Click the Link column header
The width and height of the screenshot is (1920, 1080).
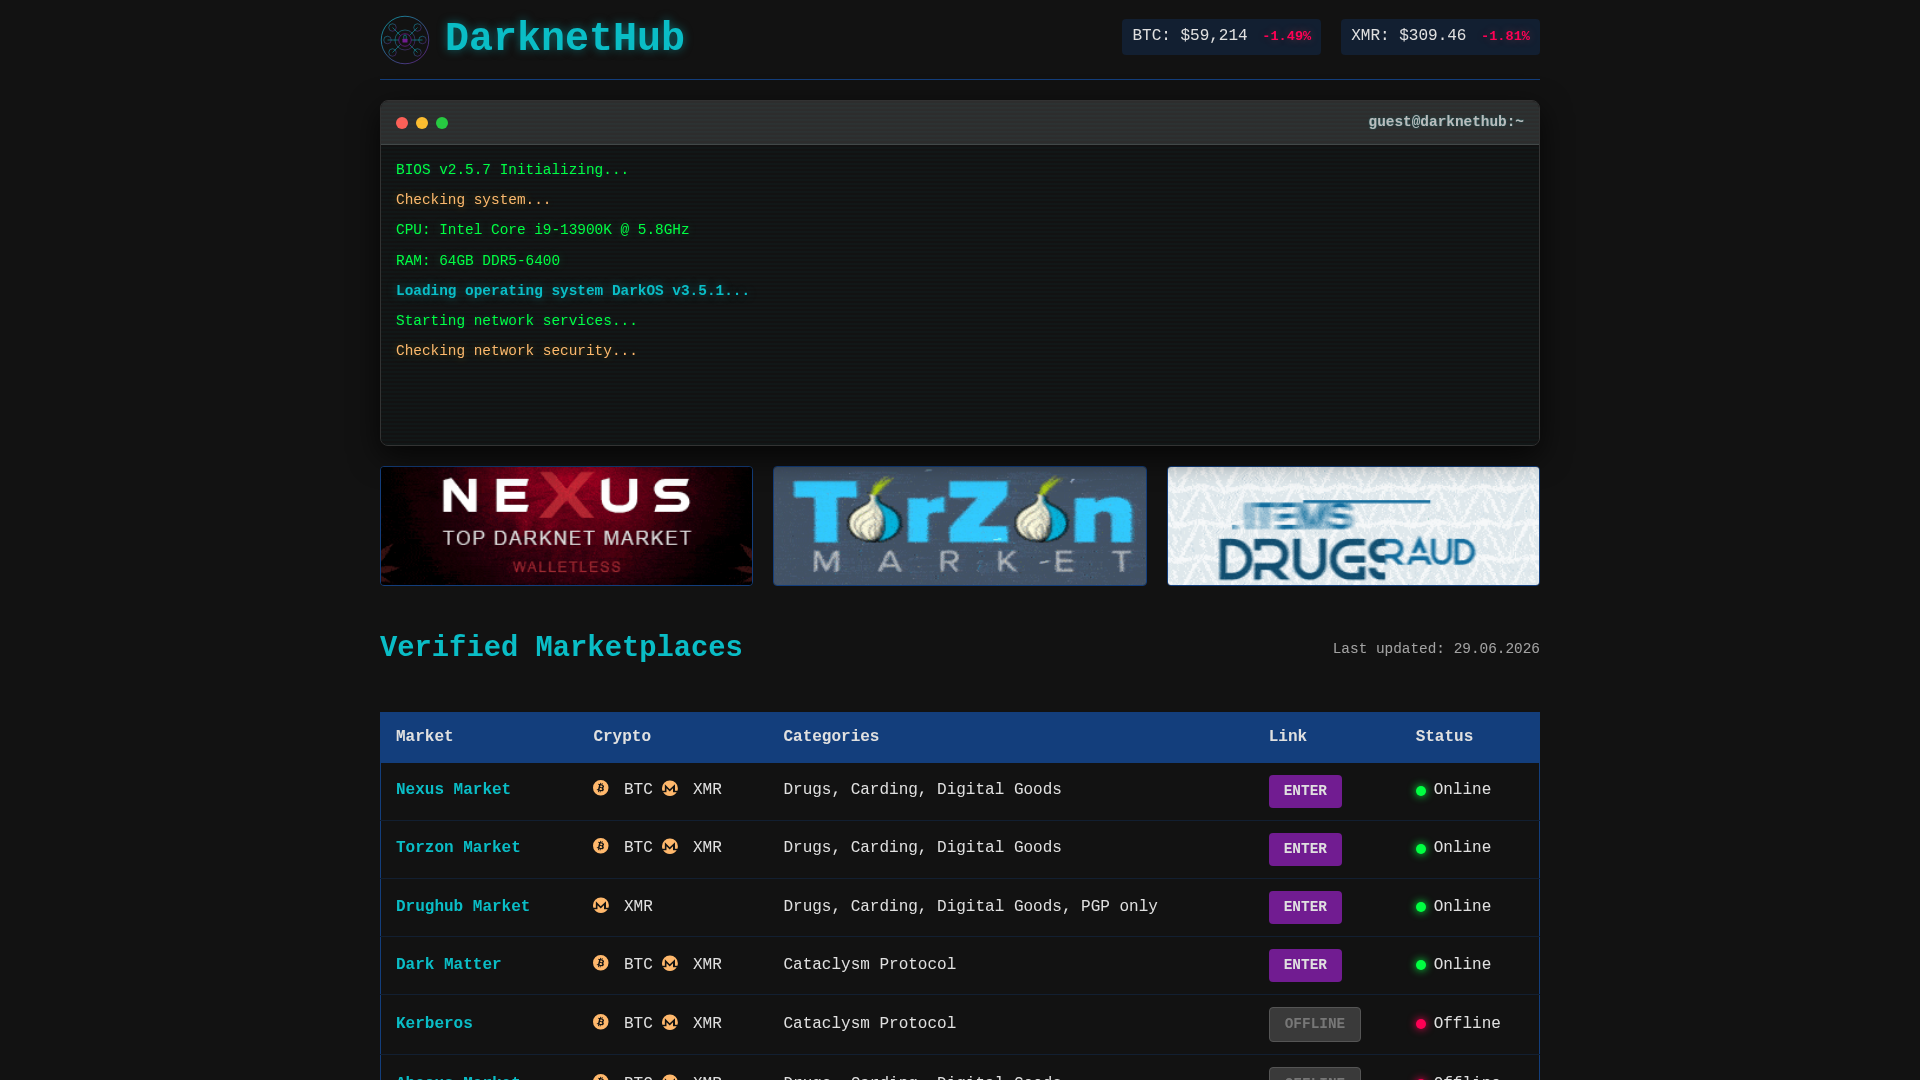[1288, 737]
